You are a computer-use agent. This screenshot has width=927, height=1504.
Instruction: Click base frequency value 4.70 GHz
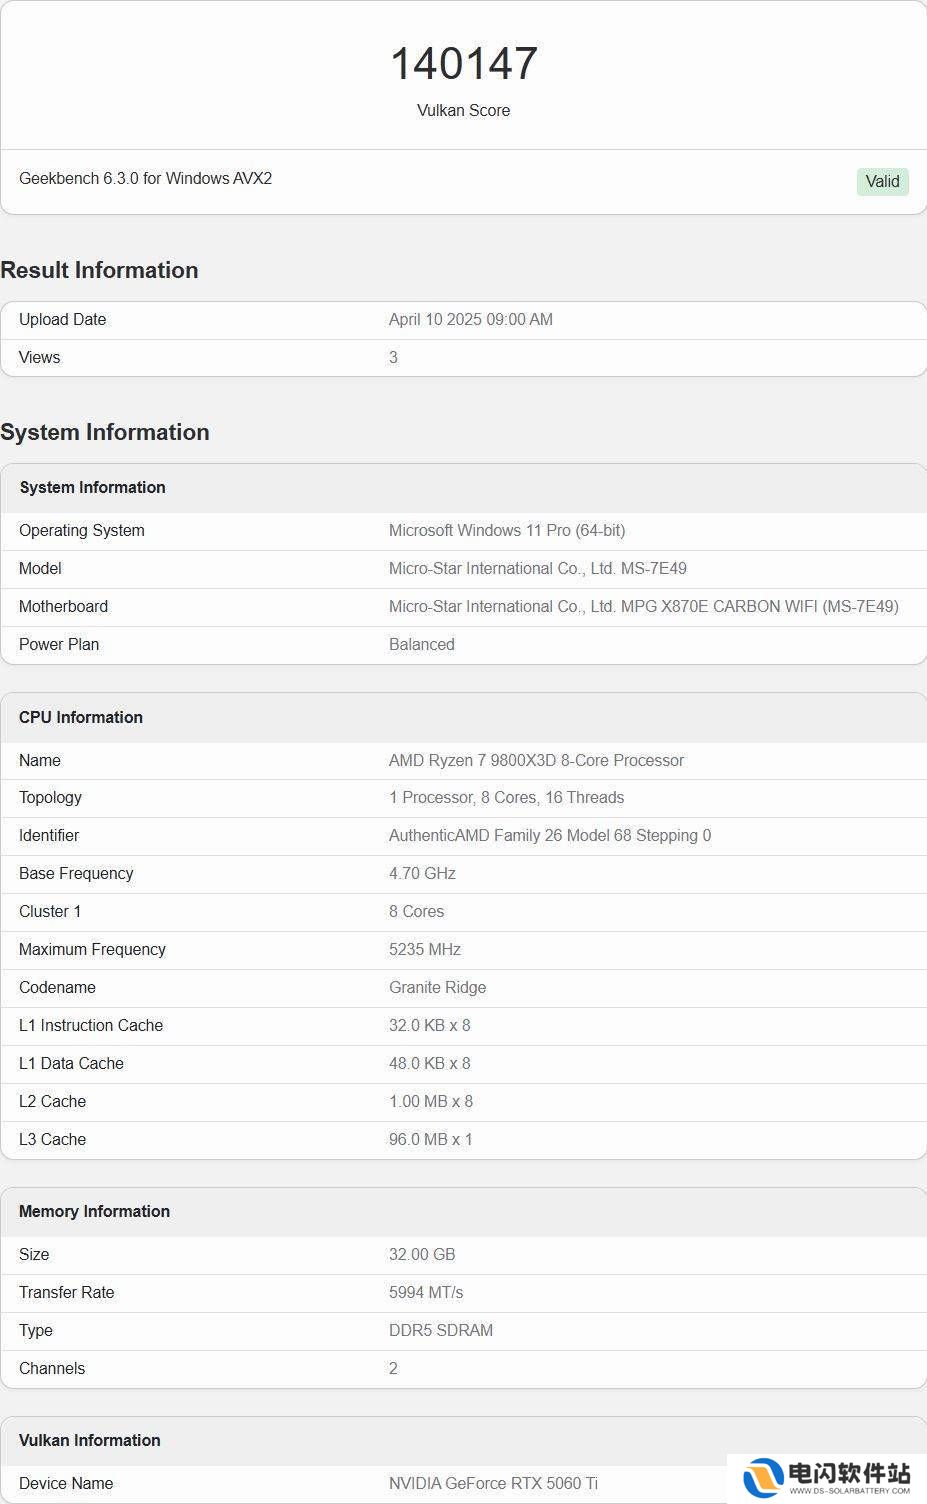422,874
